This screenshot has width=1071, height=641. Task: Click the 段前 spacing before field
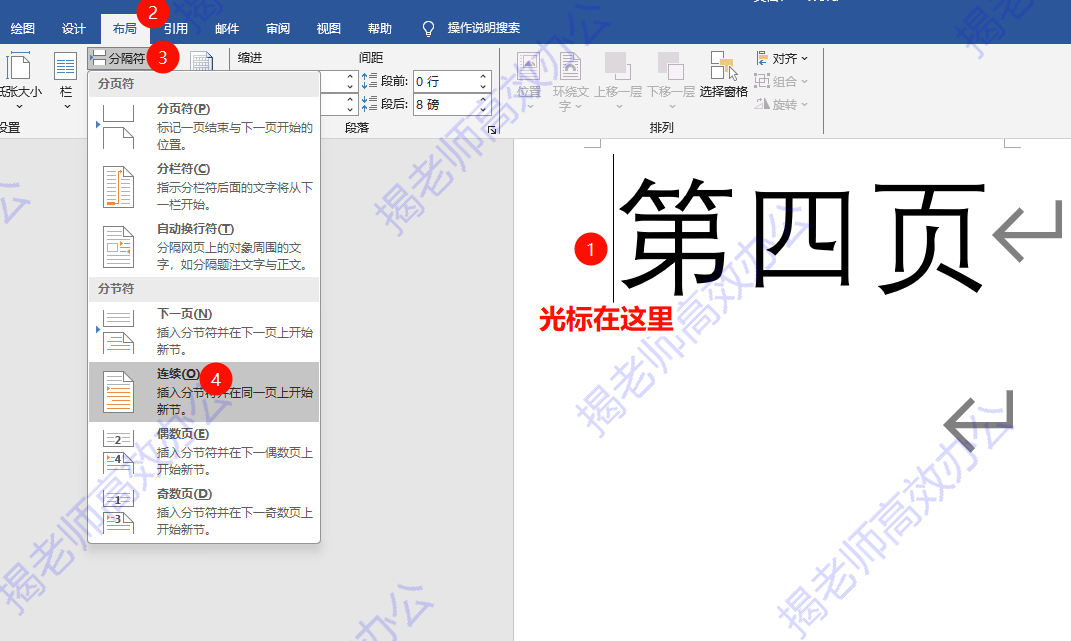(x=445, y=81)
